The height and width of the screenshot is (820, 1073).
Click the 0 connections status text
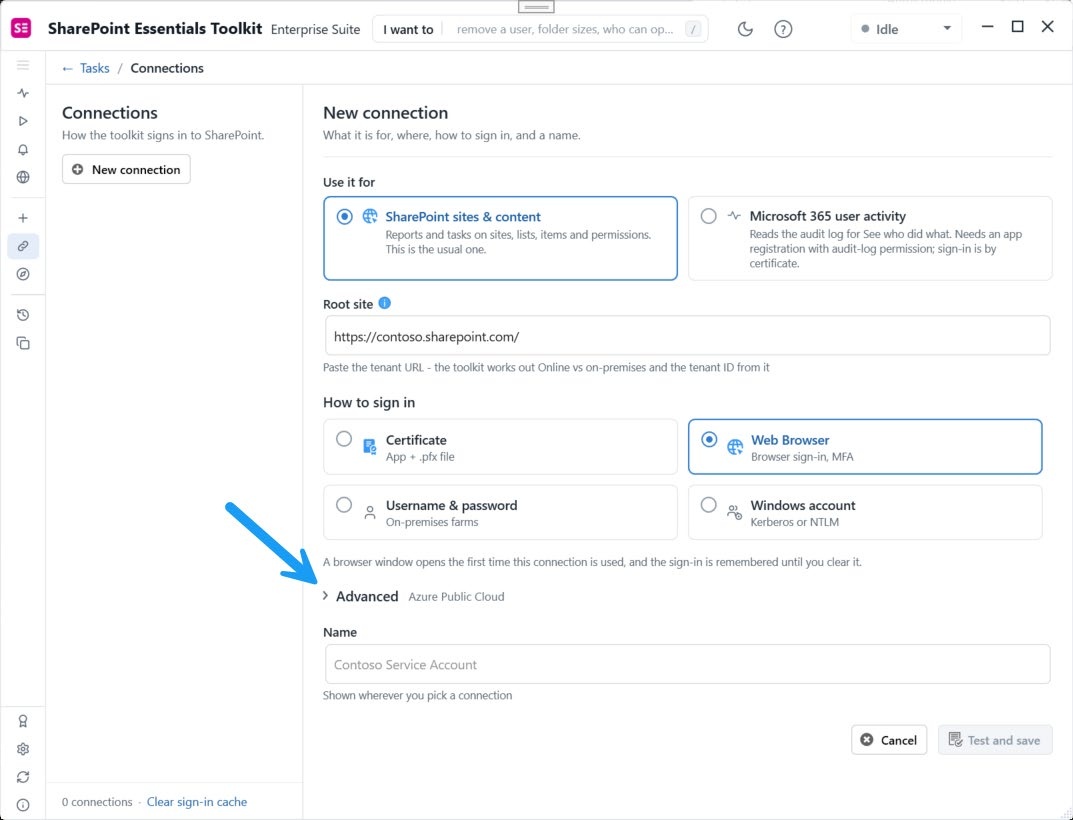click(97, 802)
